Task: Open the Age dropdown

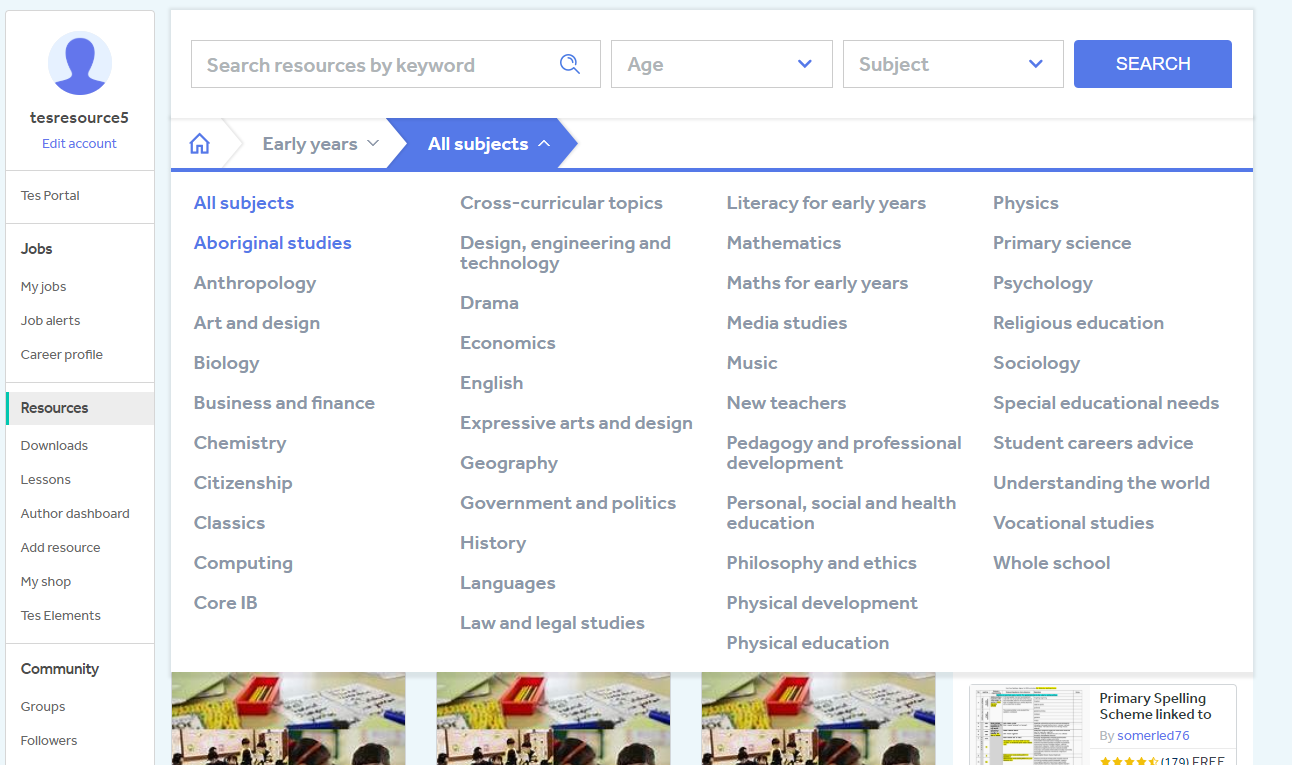Action: [x=721, y=63]
